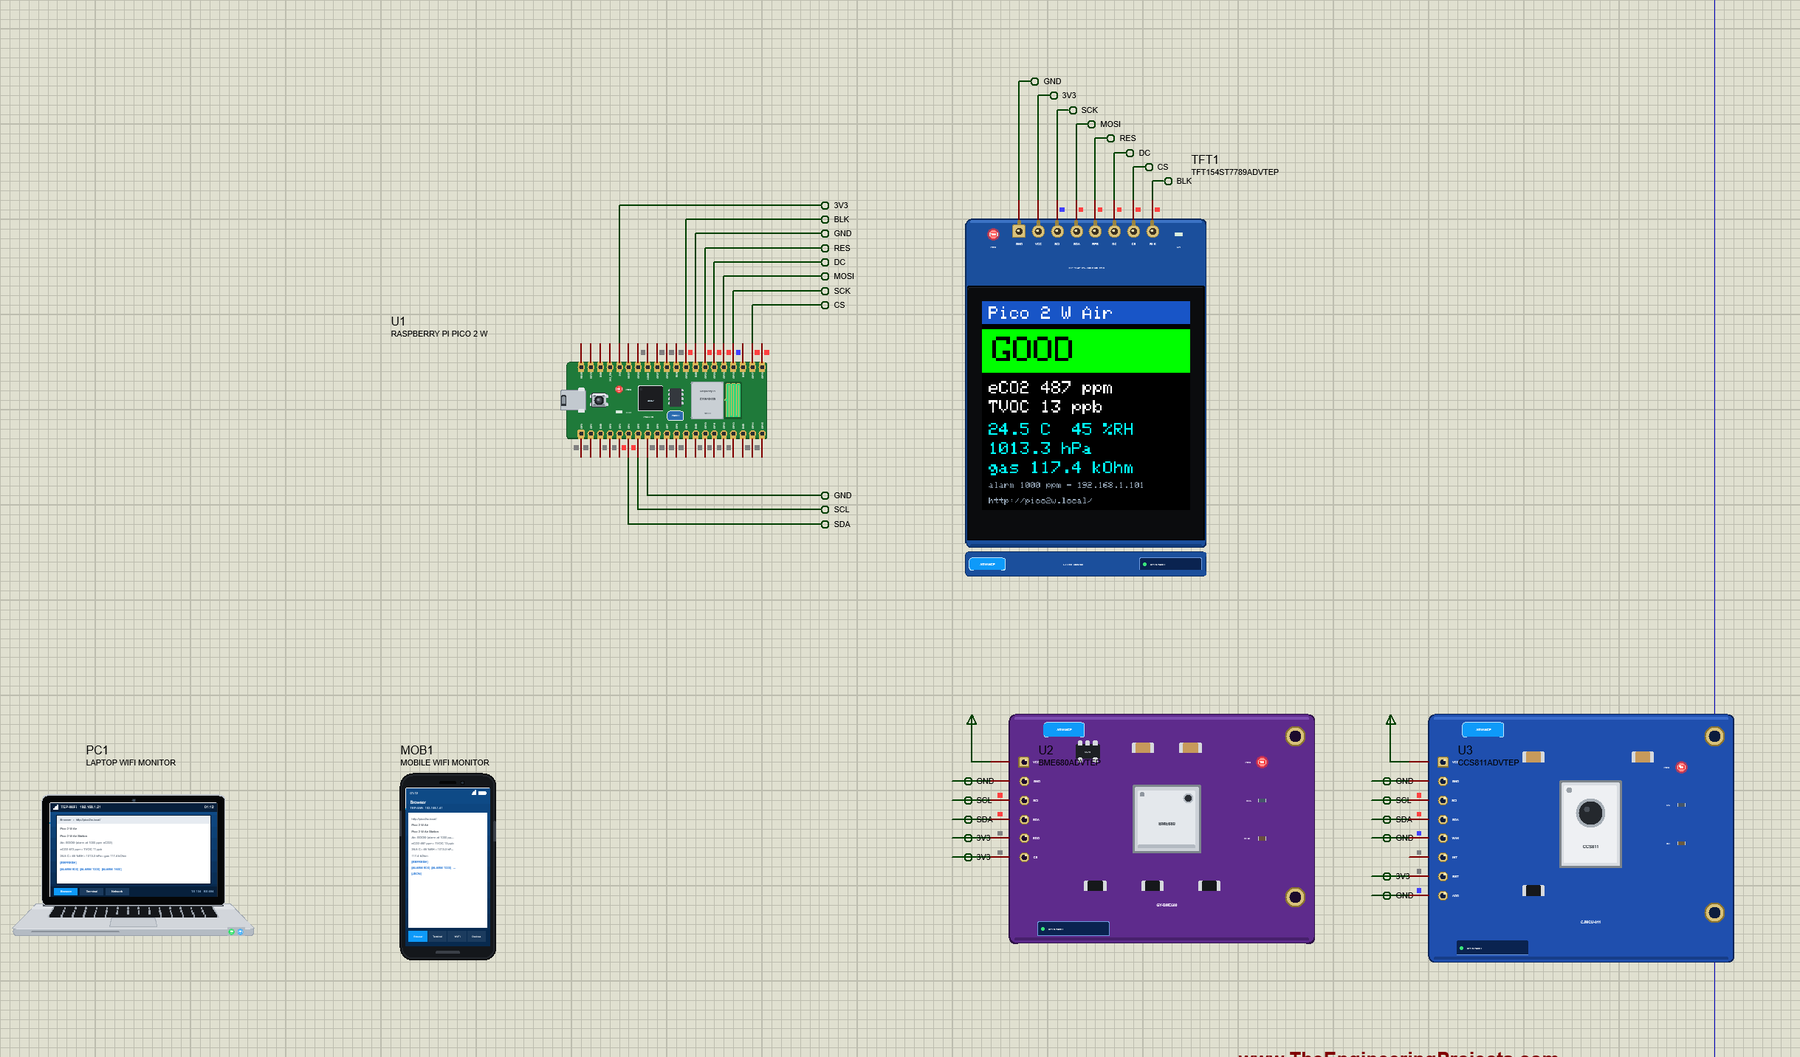The height and width of the screenshot is (1057, 1800).
Task: Select the black RP2350 chip on the Pico
Action: pos(651,398)
